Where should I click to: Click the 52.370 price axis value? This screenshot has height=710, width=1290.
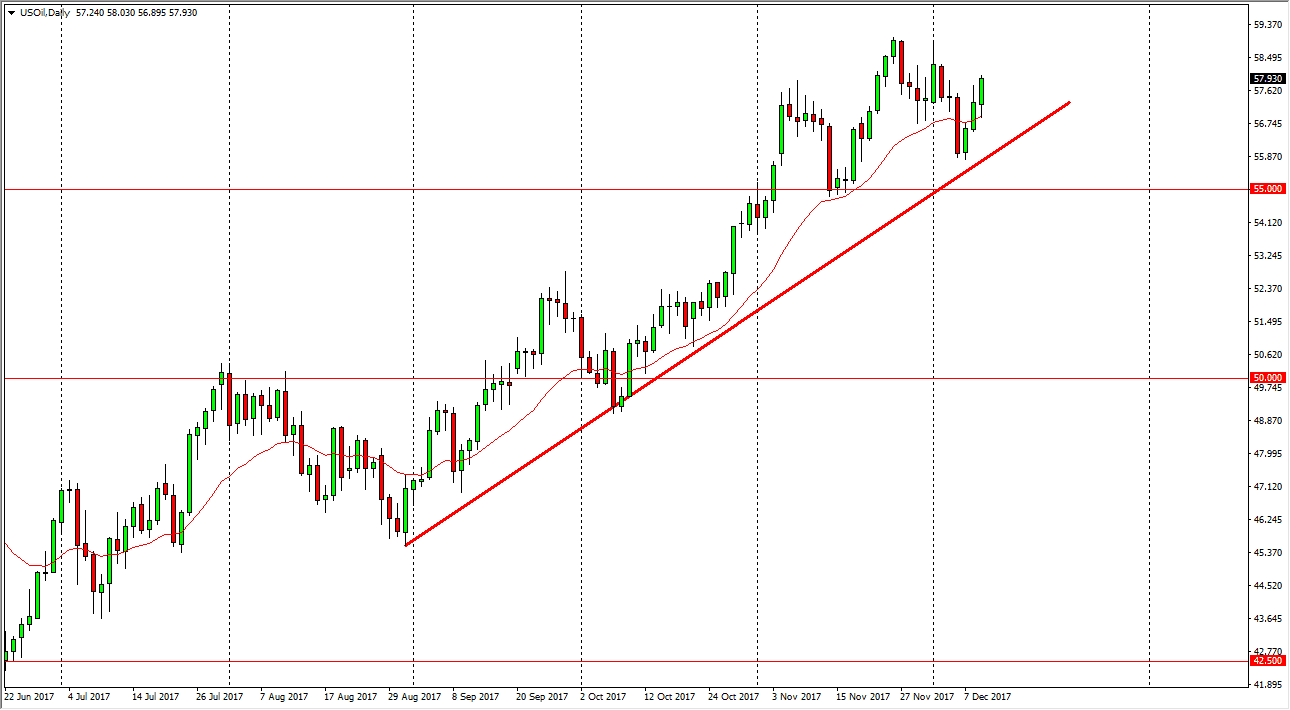1267,288
